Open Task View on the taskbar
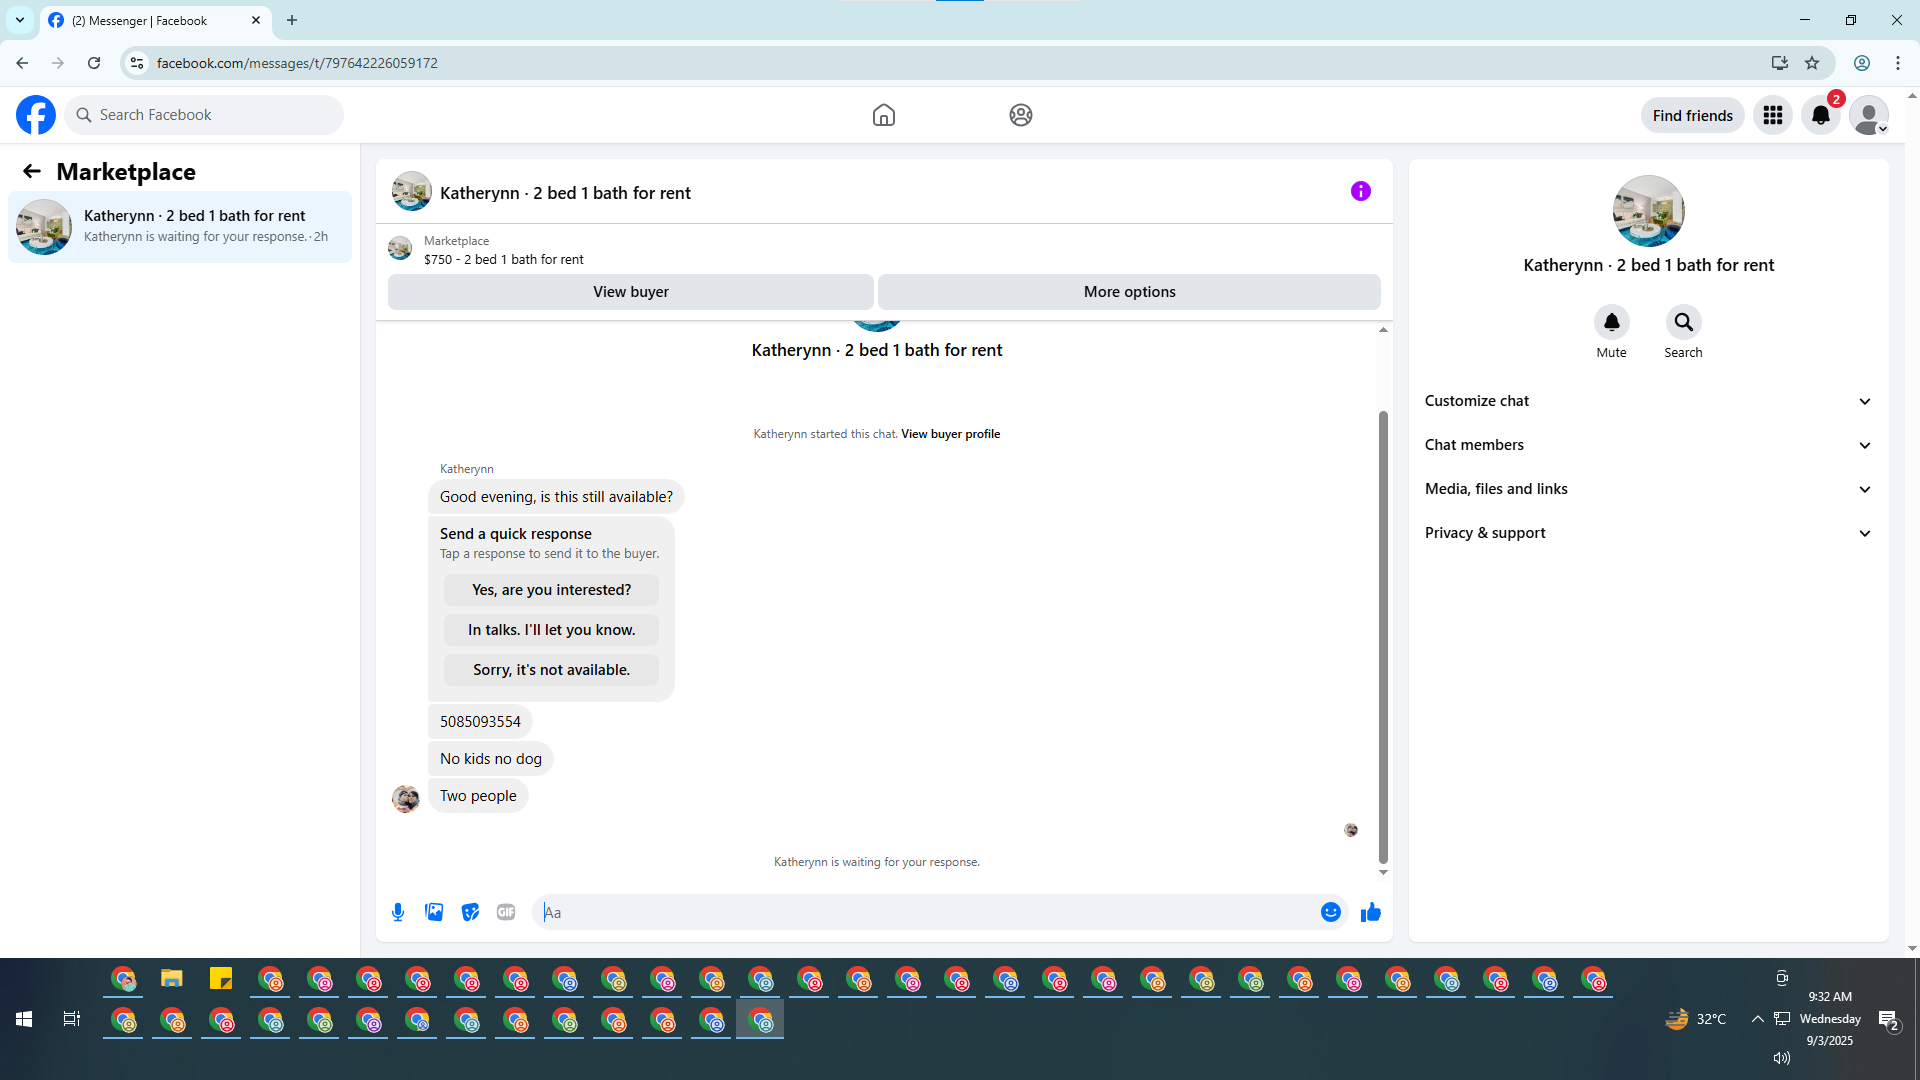The height and width of the screenshot is (1080, 1920). 72,1019
